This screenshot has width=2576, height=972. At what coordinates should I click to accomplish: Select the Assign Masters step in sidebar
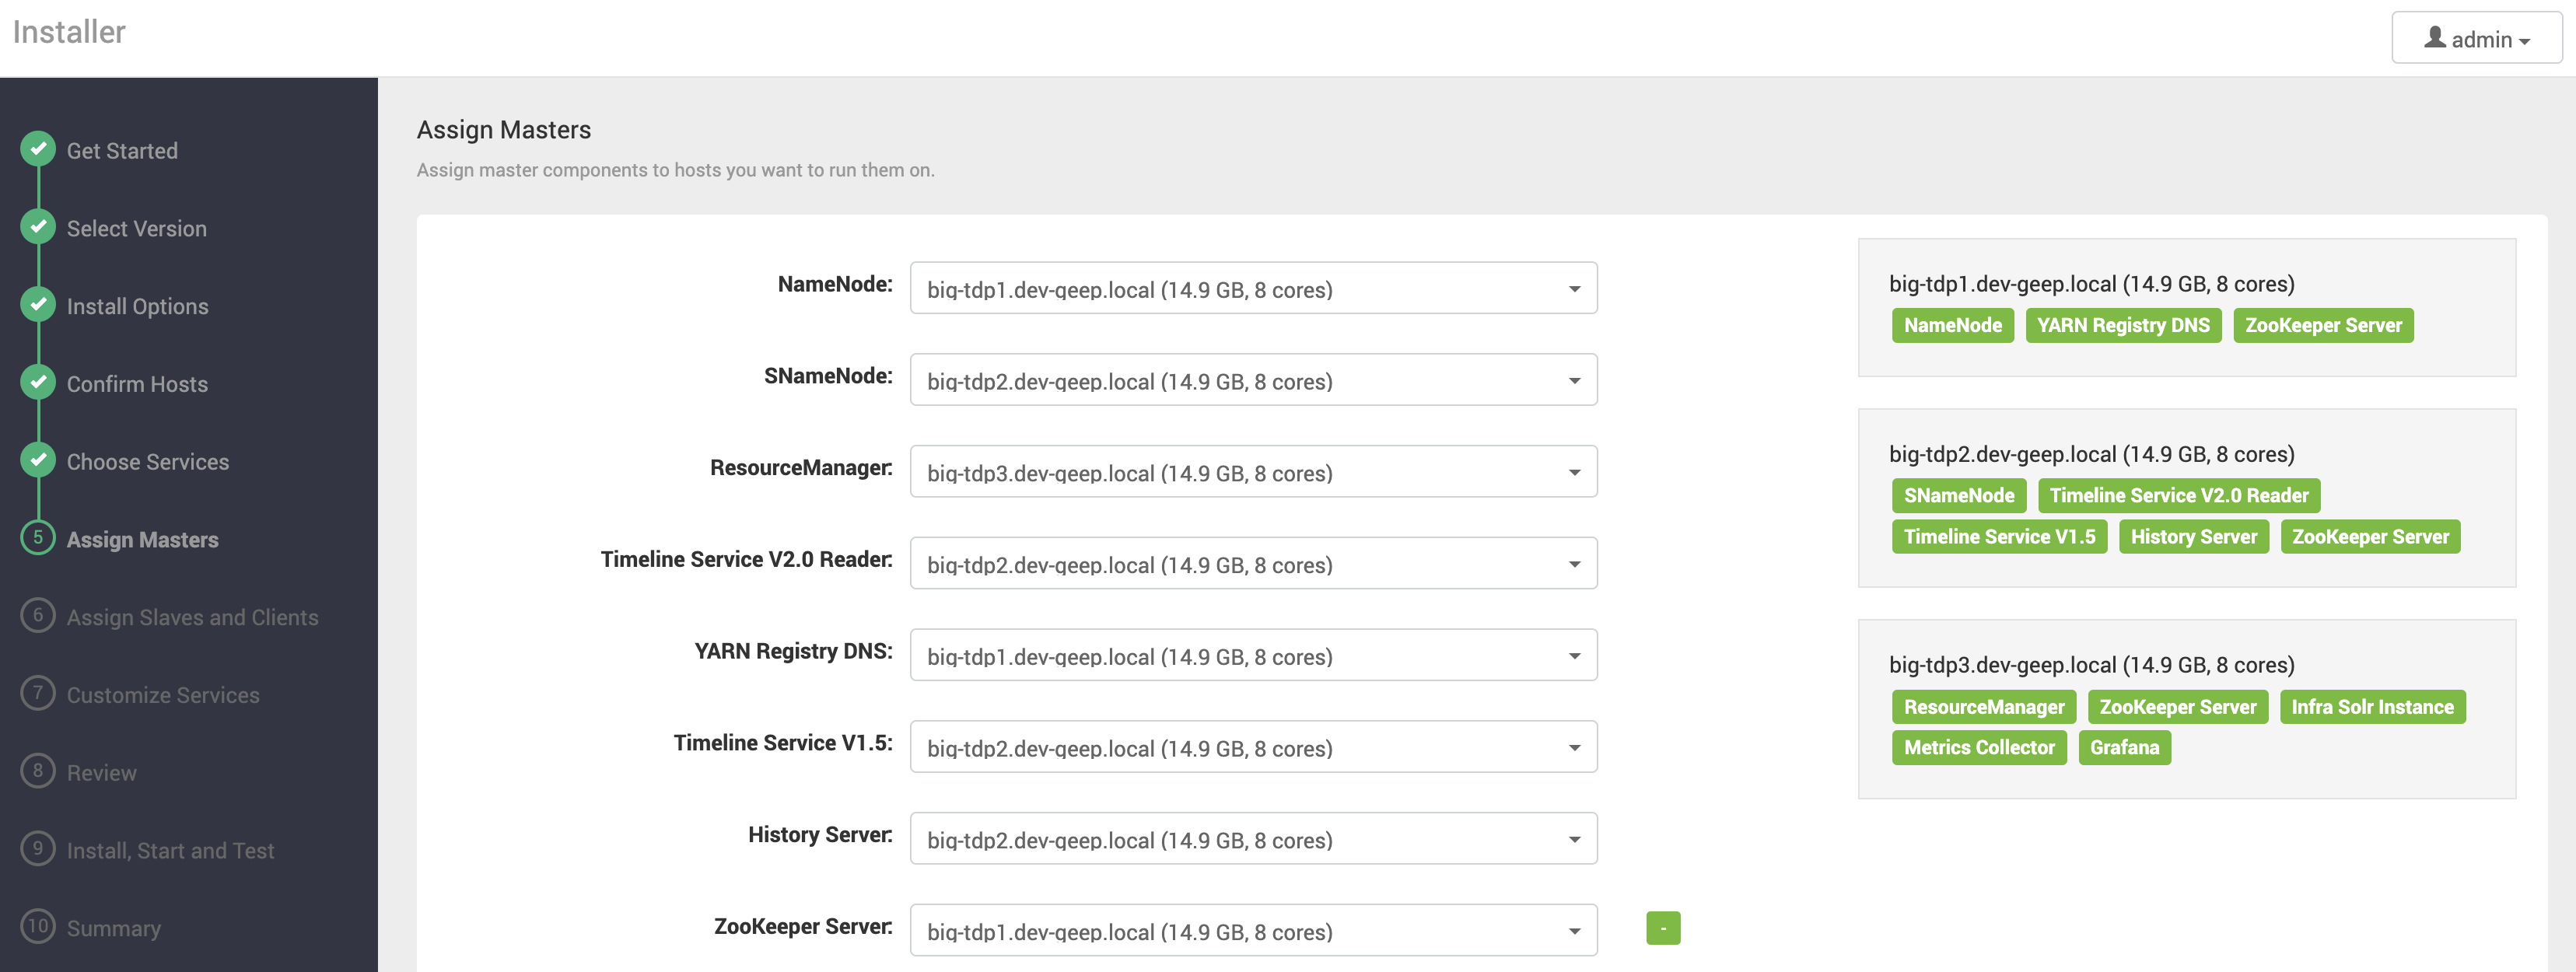[142, 537]
